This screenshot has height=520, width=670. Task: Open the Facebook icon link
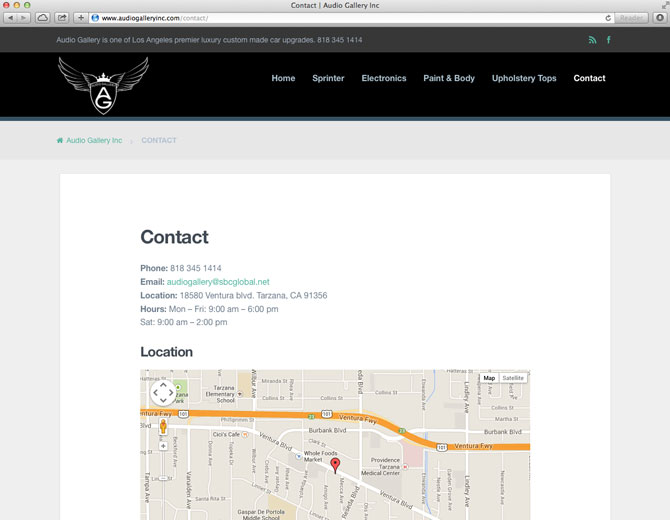click(609, 40)
